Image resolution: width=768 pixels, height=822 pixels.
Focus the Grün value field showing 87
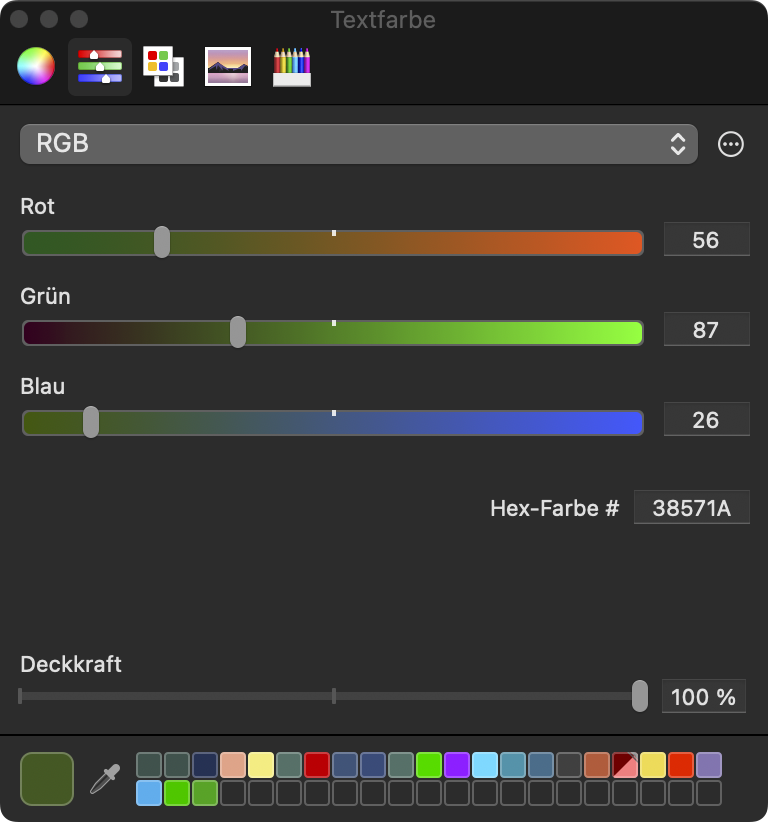tap(706, 330)
